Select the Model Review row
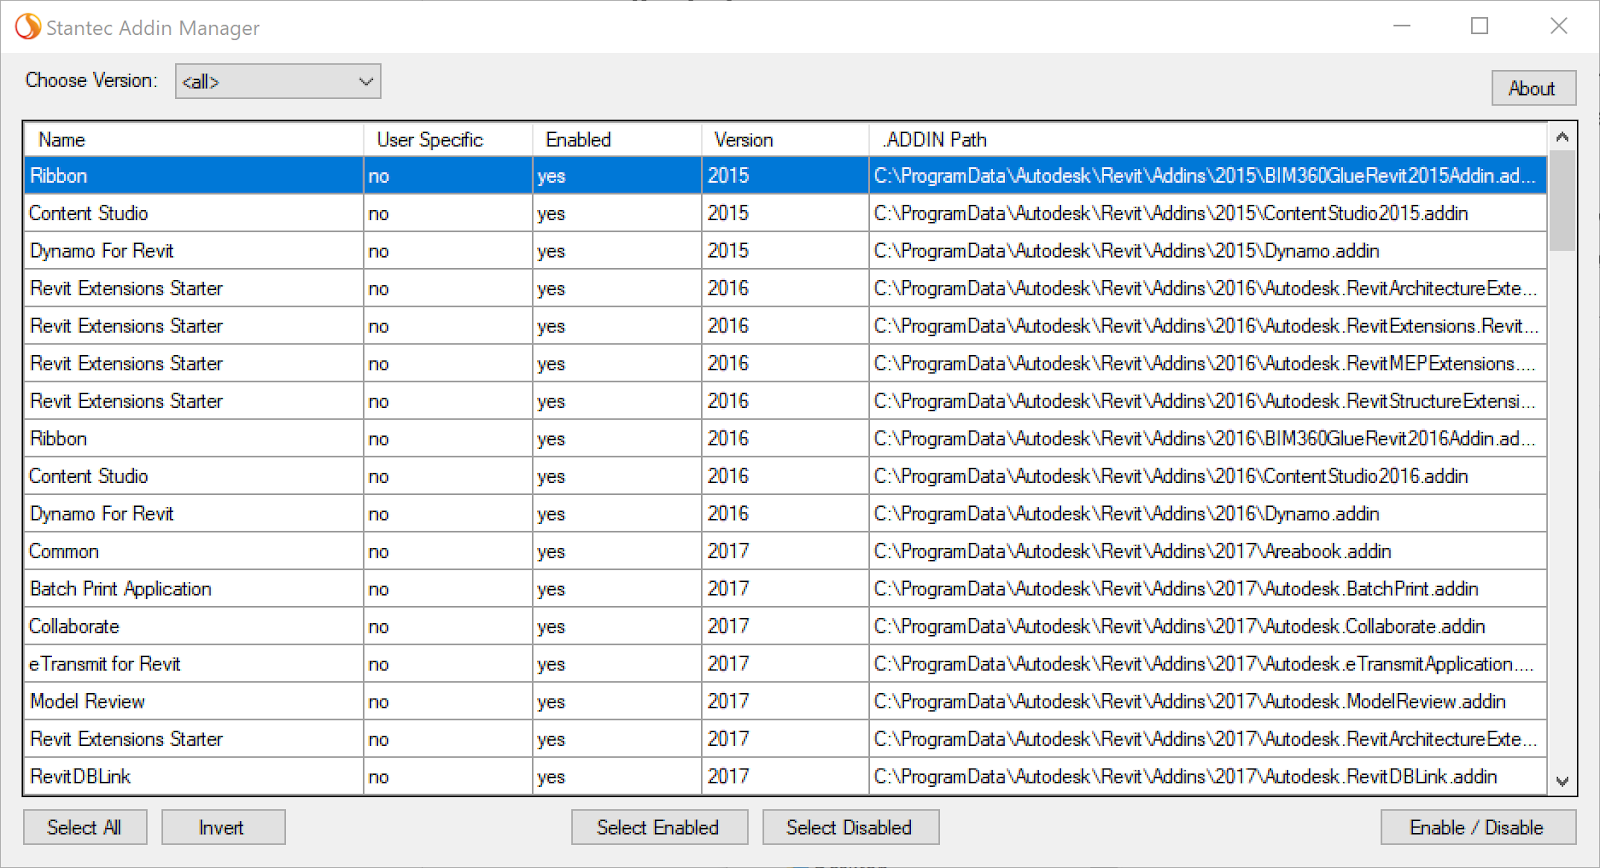The width and height of the screenshot is (1600, 868). point(785,701)
